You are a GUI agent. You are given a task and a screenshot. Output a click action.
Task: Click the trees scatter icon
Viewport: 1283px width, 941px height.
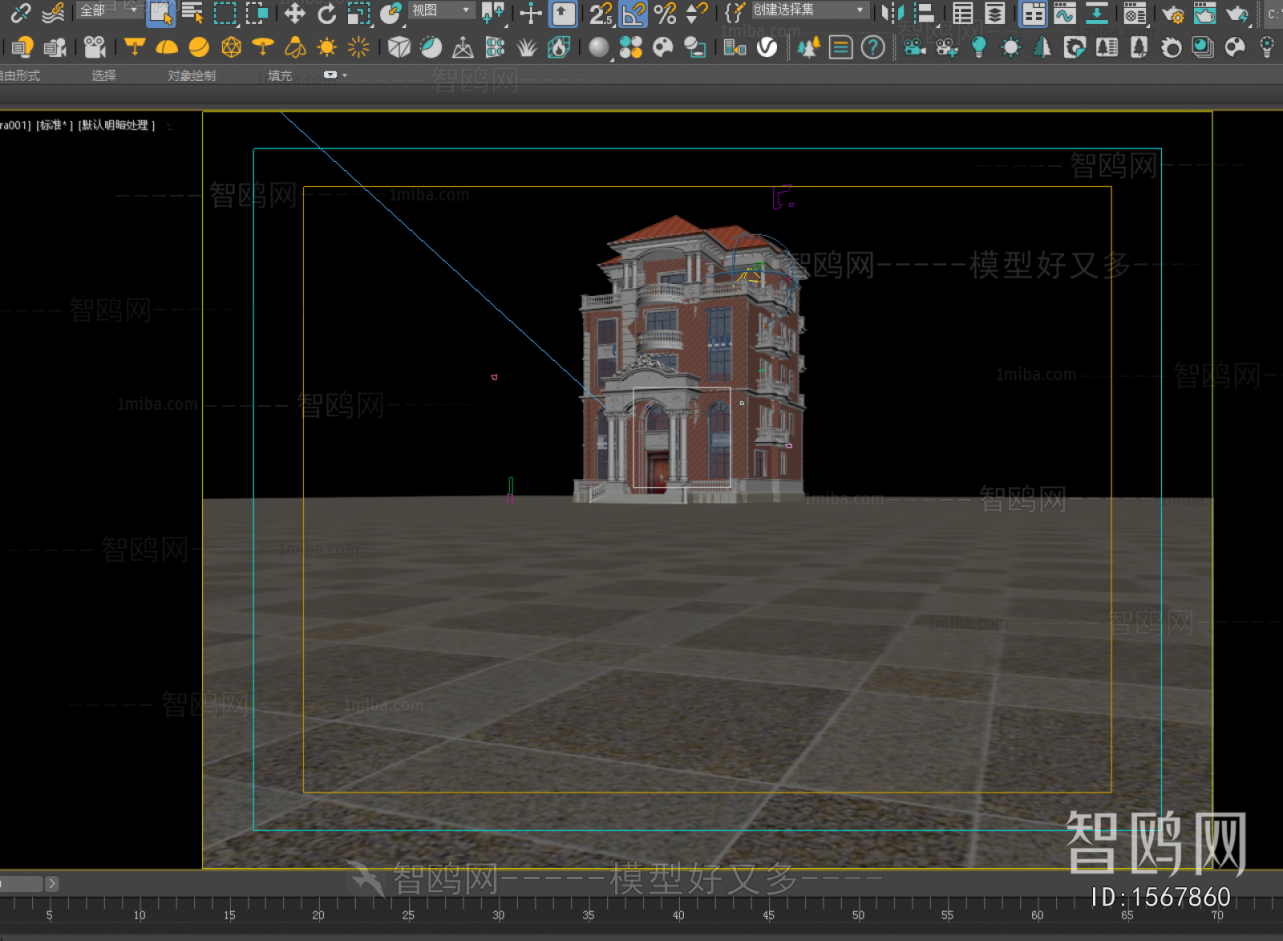point(808,47)
